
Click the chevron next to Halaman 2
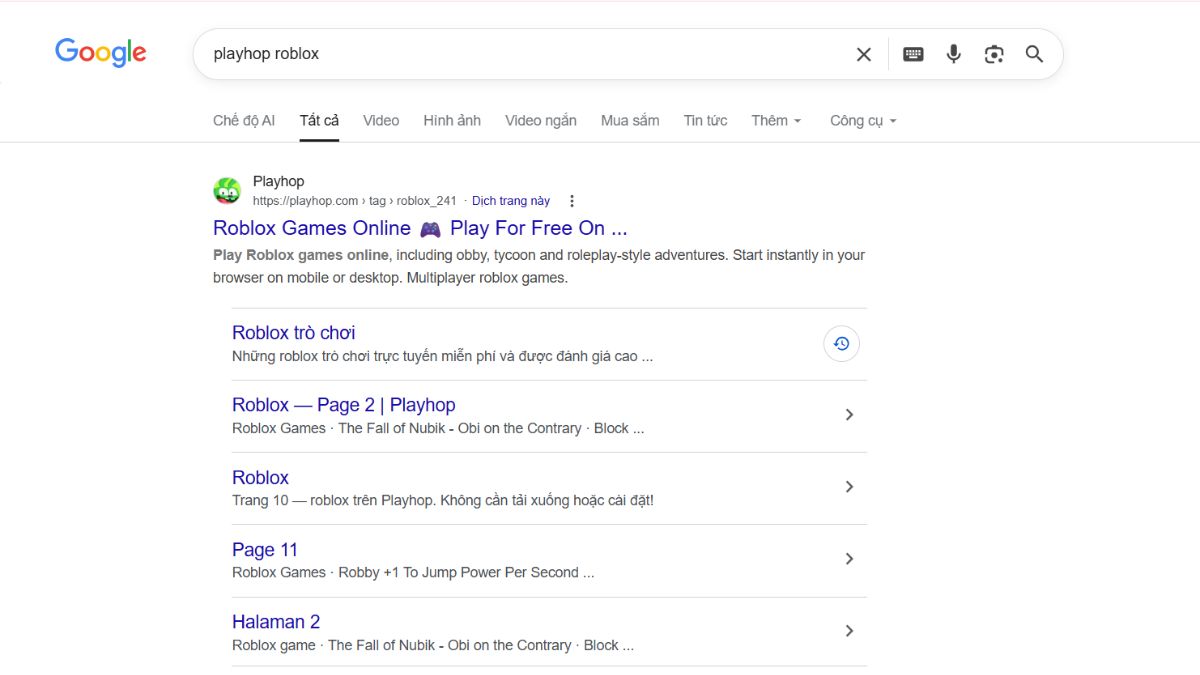[x=849, y=631]
